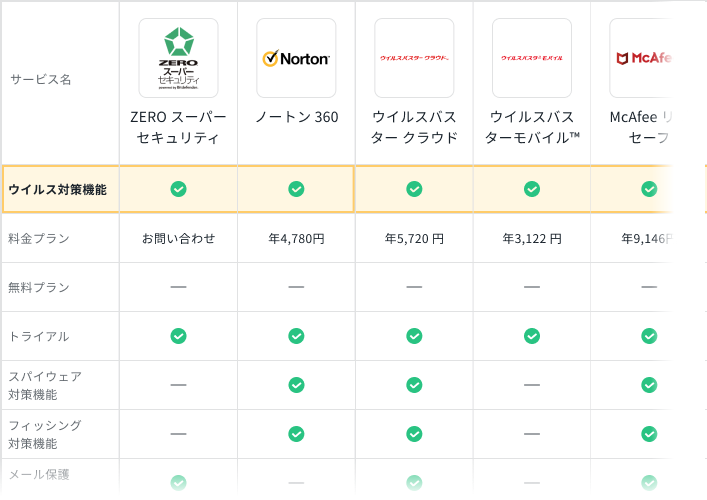Viewport: 707px width, 500px height.
Task: Click Norton's spyware protection checkmark
Action: [x=296, y=385]
